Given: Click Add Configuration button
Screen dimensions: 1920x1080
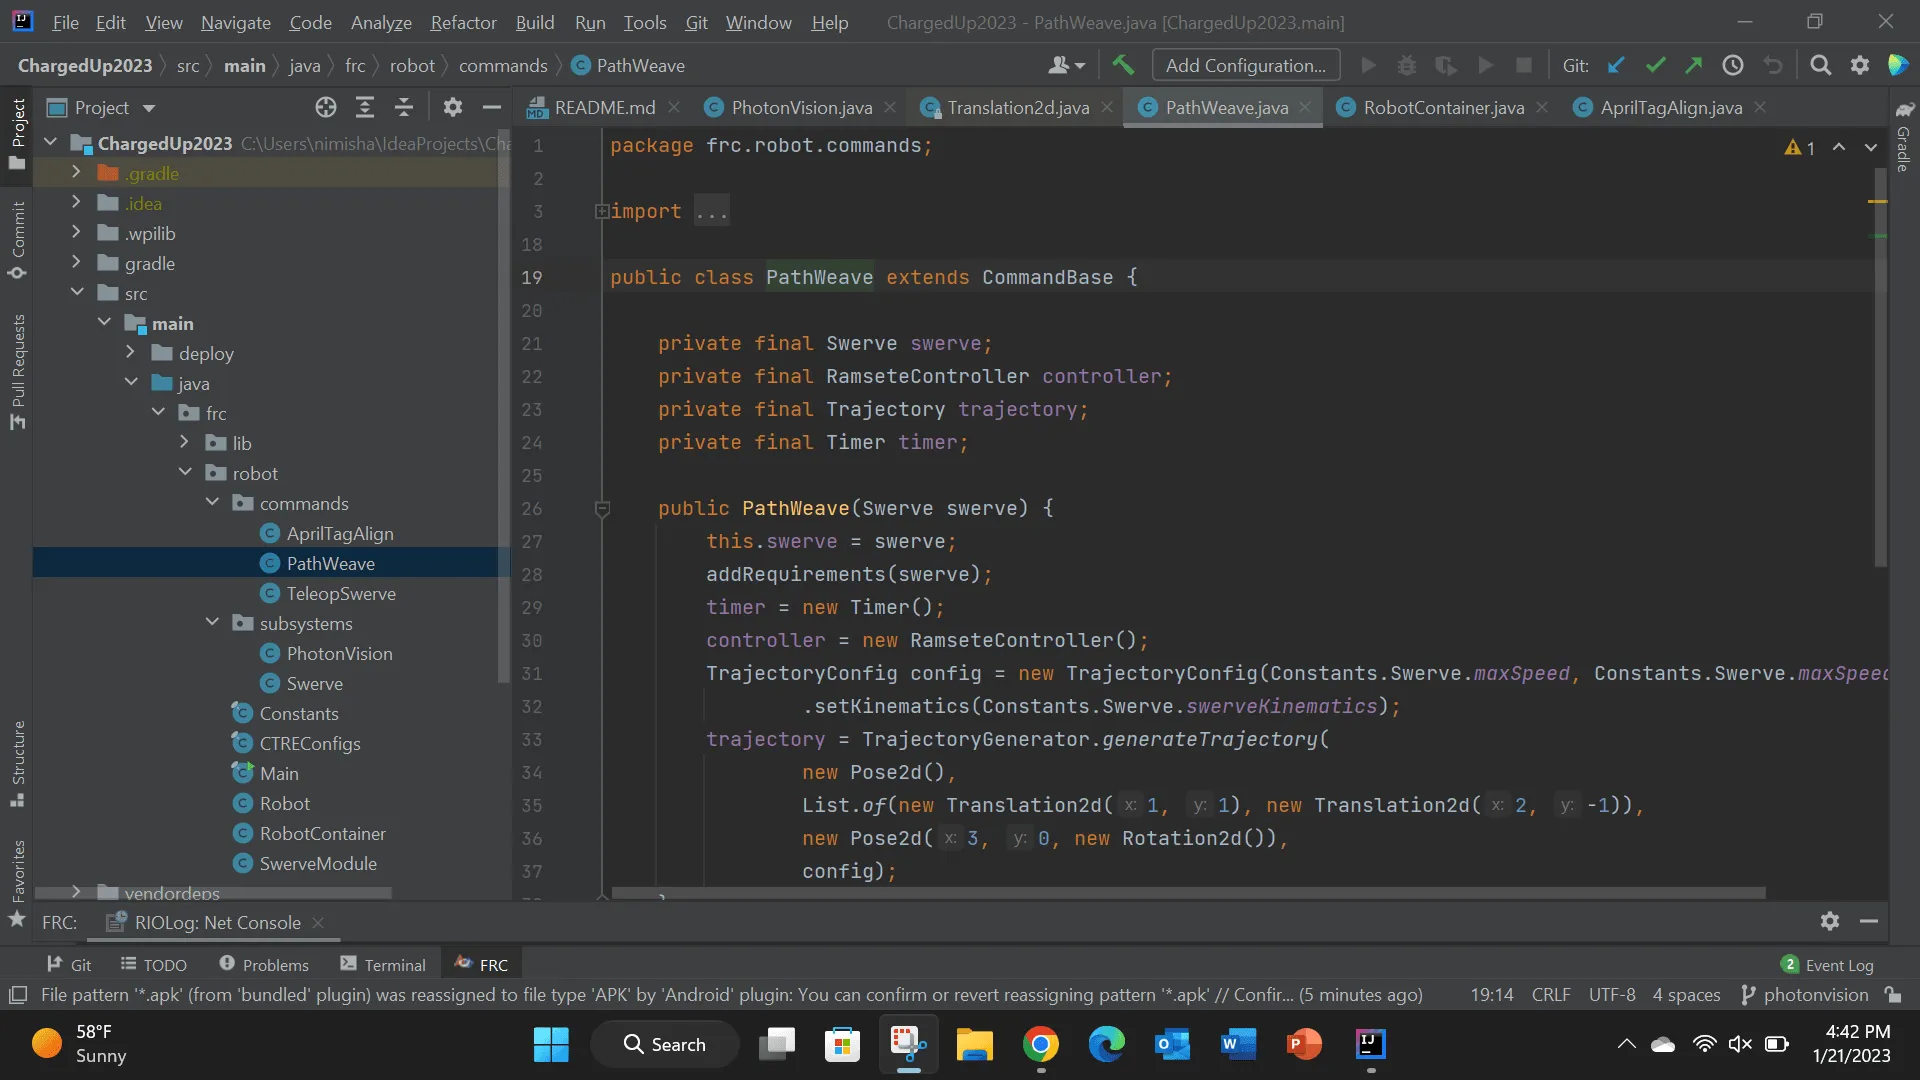Looking at the screenshot, I should click(x=1246, y=66).
